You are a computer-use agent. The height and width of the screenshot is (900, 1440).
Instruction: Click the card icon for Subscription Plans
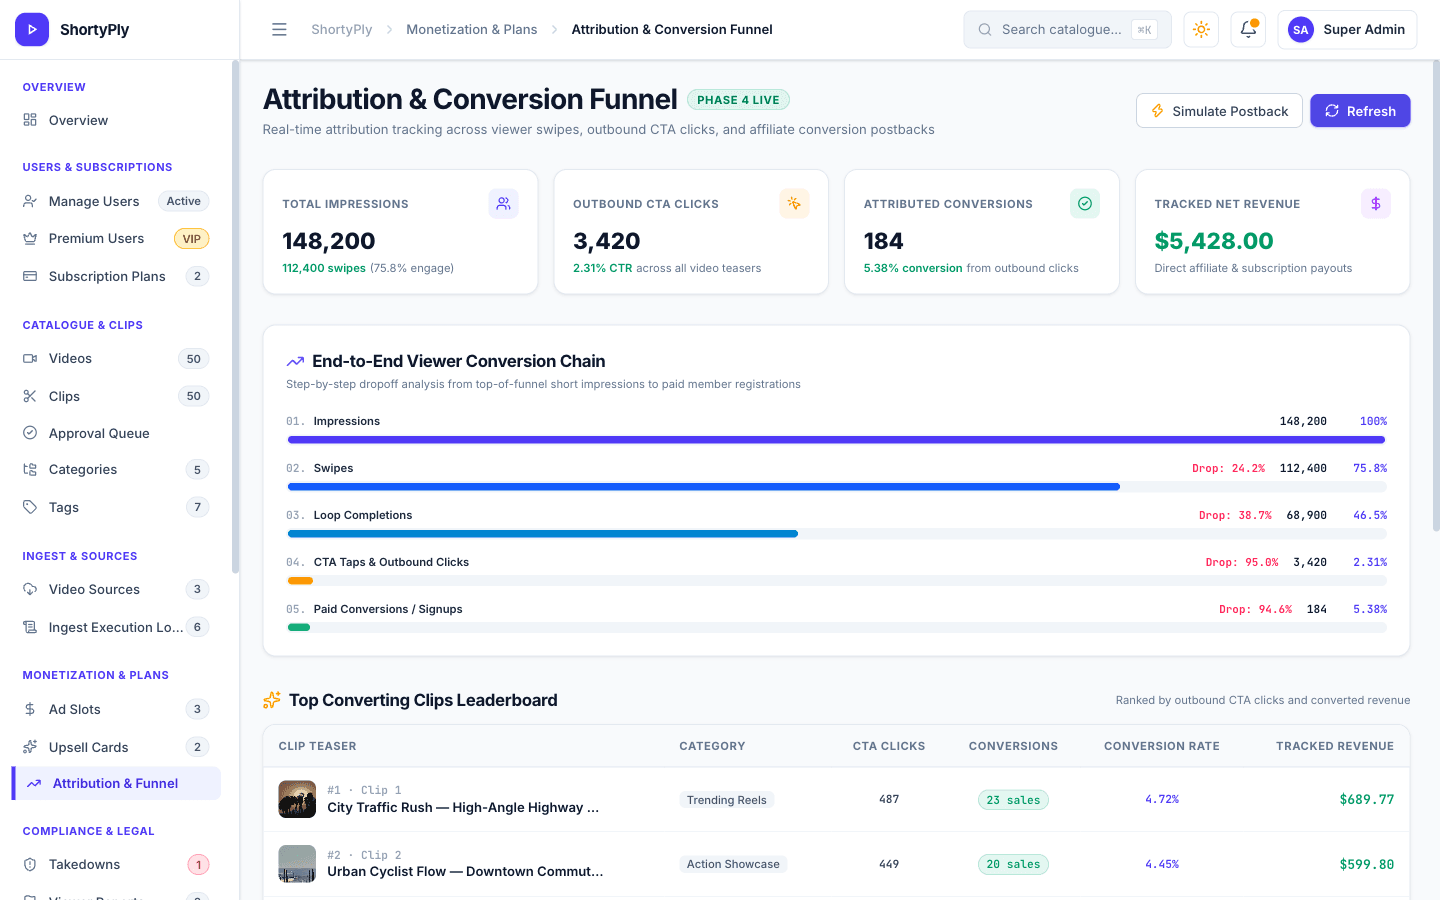tap(30, 276)
